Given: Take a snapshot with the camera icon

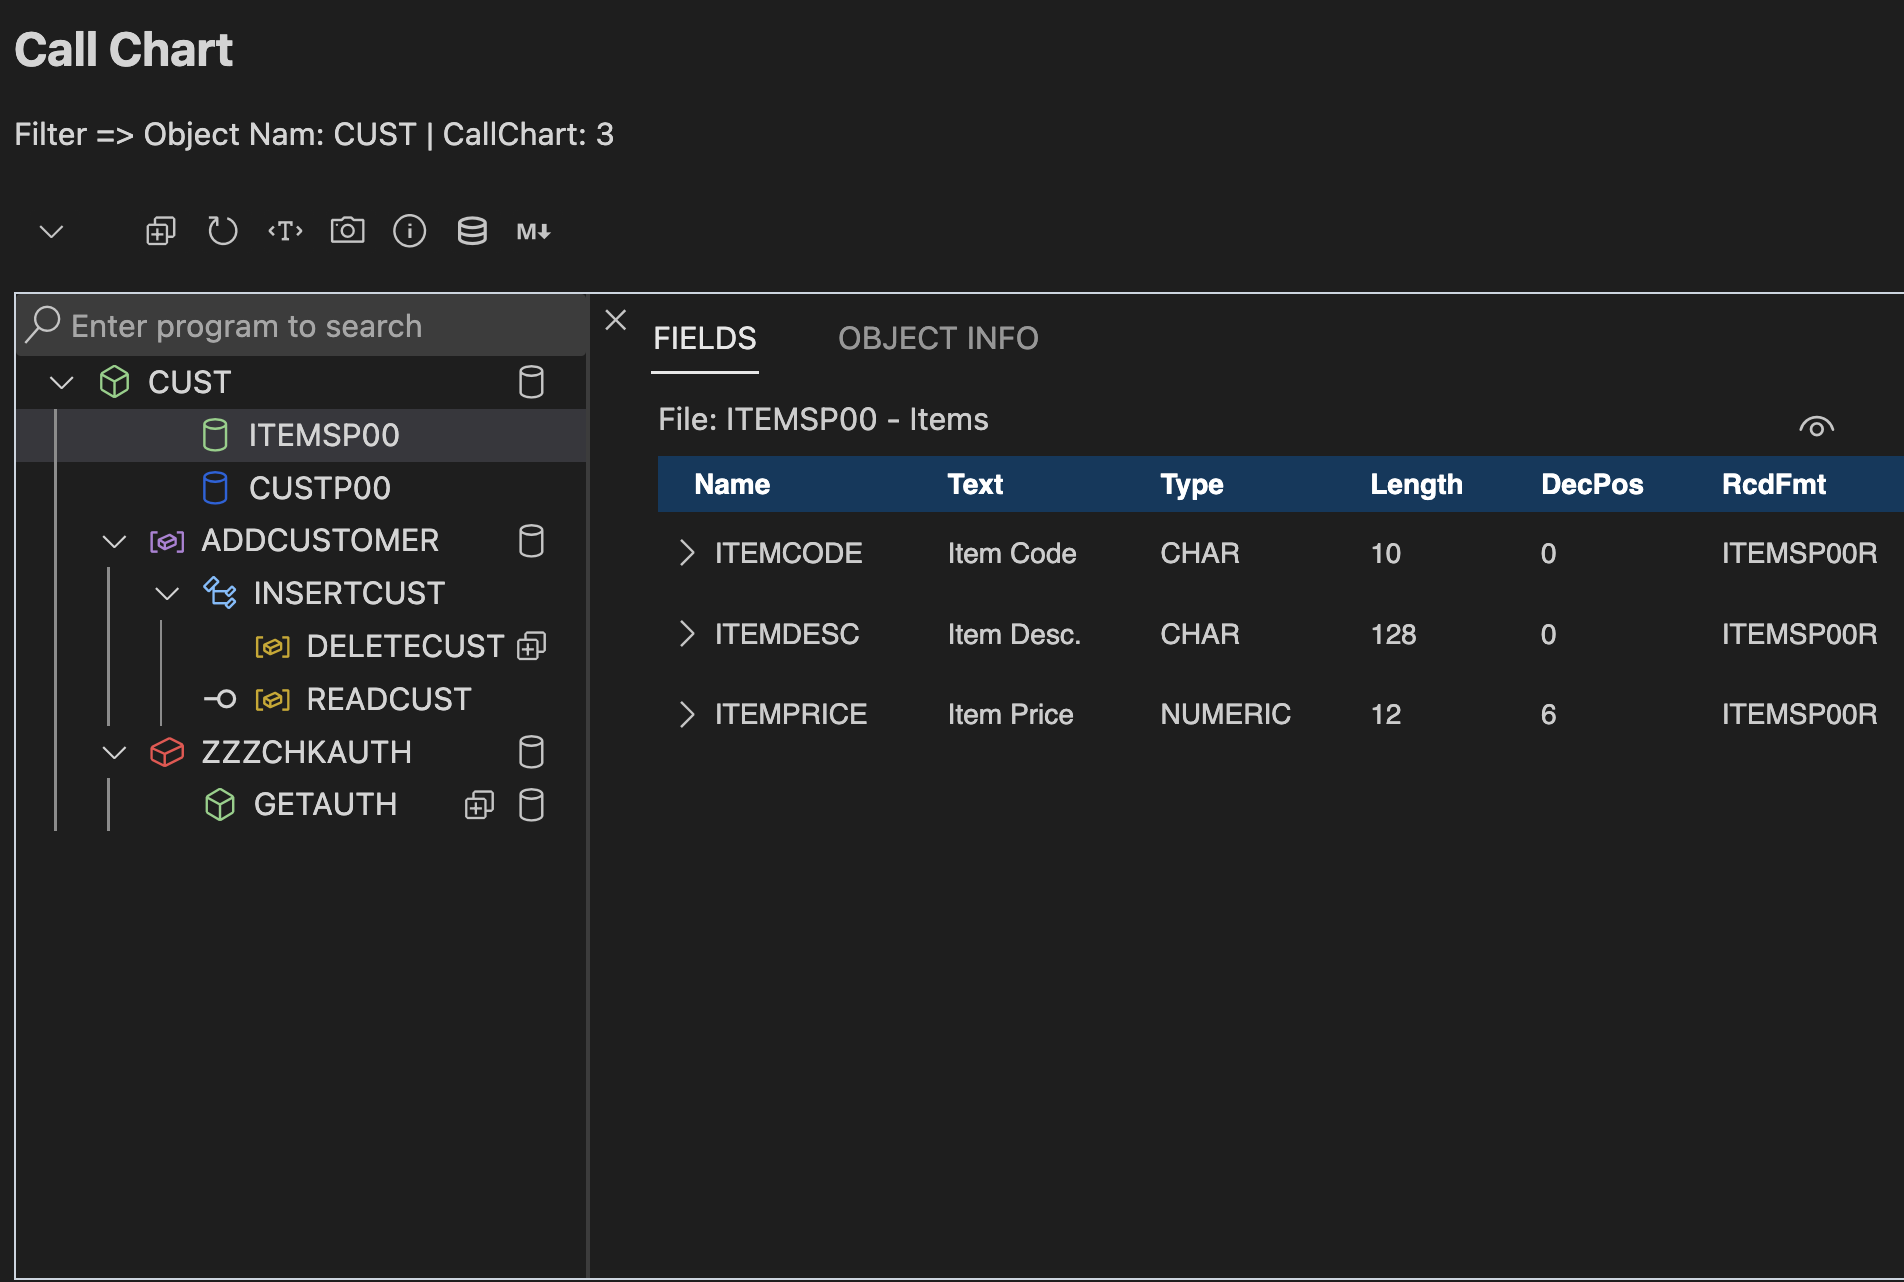Looking at the screenshot, I should [x=347, y=231].
